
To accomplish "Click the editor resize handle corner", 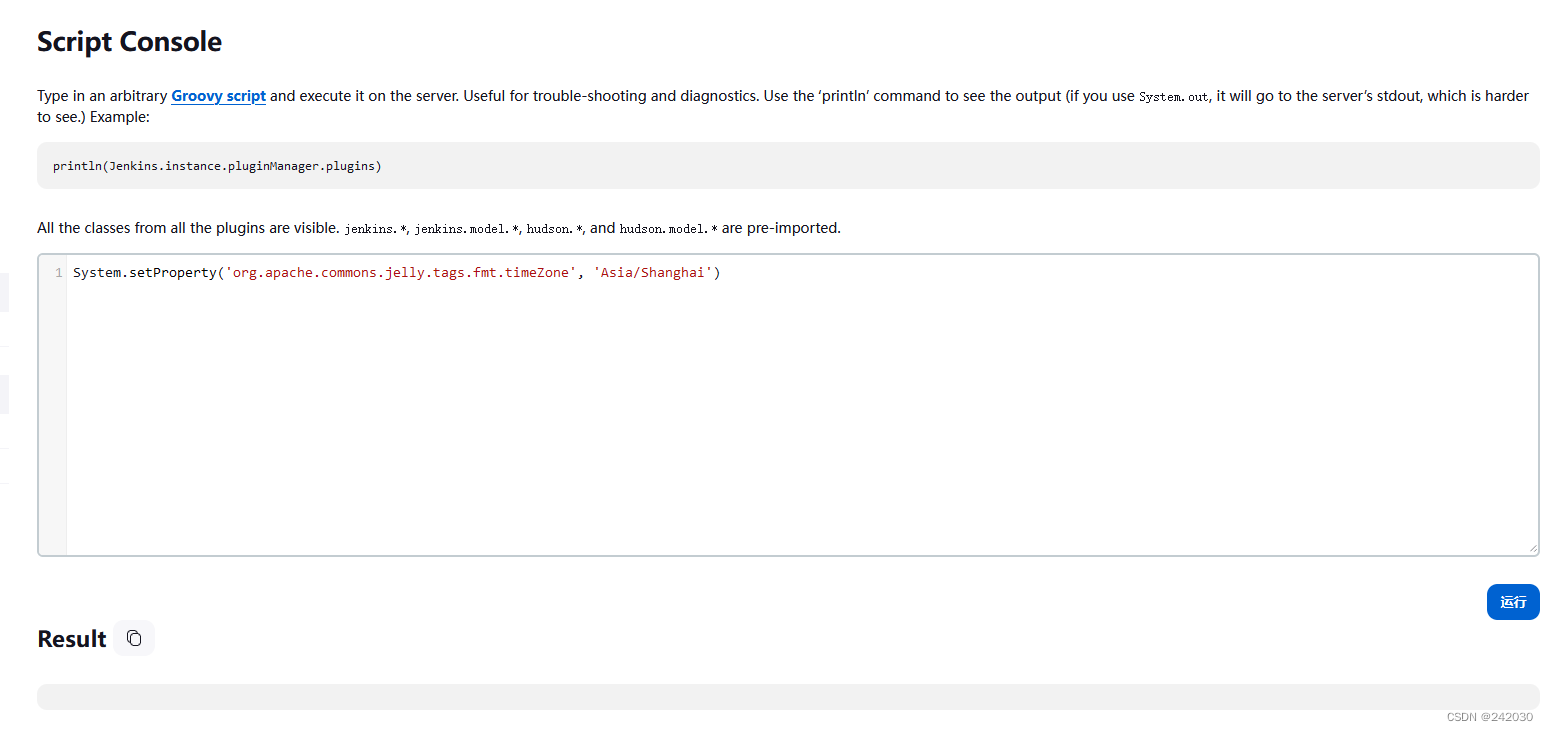I will pos(1532,548).
